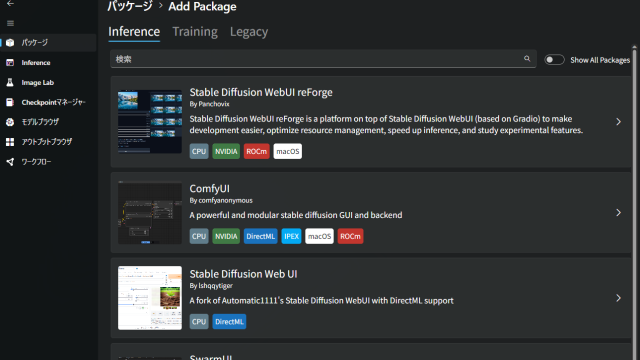Click the Inference sidebar icon
Image resolution: width=640 pixels, height=360 pixels.
(10, 62)
